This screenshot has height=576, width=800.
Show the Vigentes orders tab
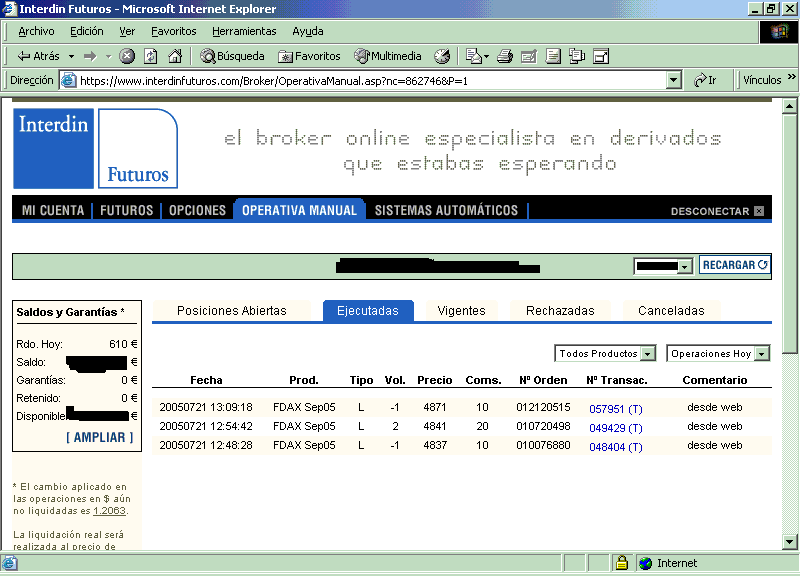pos(461,311)
